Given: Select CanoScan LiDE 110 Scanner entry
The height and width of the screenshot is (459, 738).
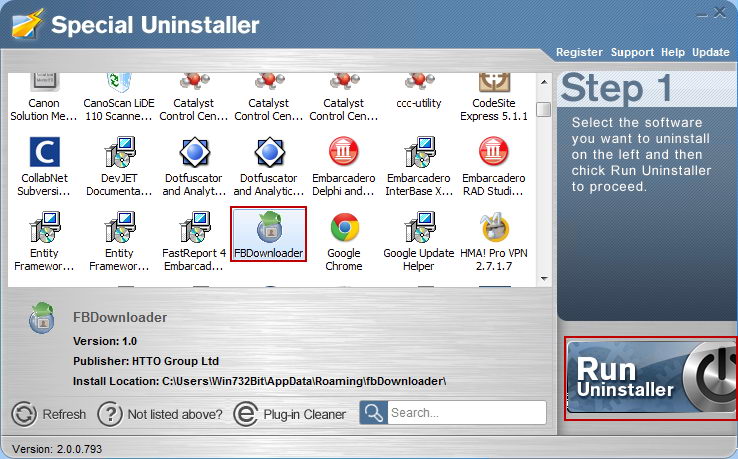Looking at the screenshot, I should point(119,98).
